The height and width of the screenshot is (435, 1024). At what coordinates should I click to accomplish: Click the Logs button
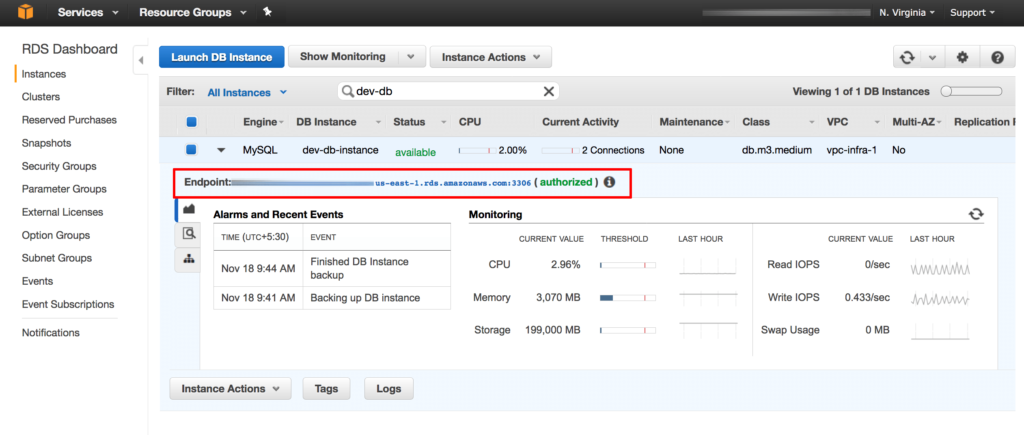pos(389,389)
